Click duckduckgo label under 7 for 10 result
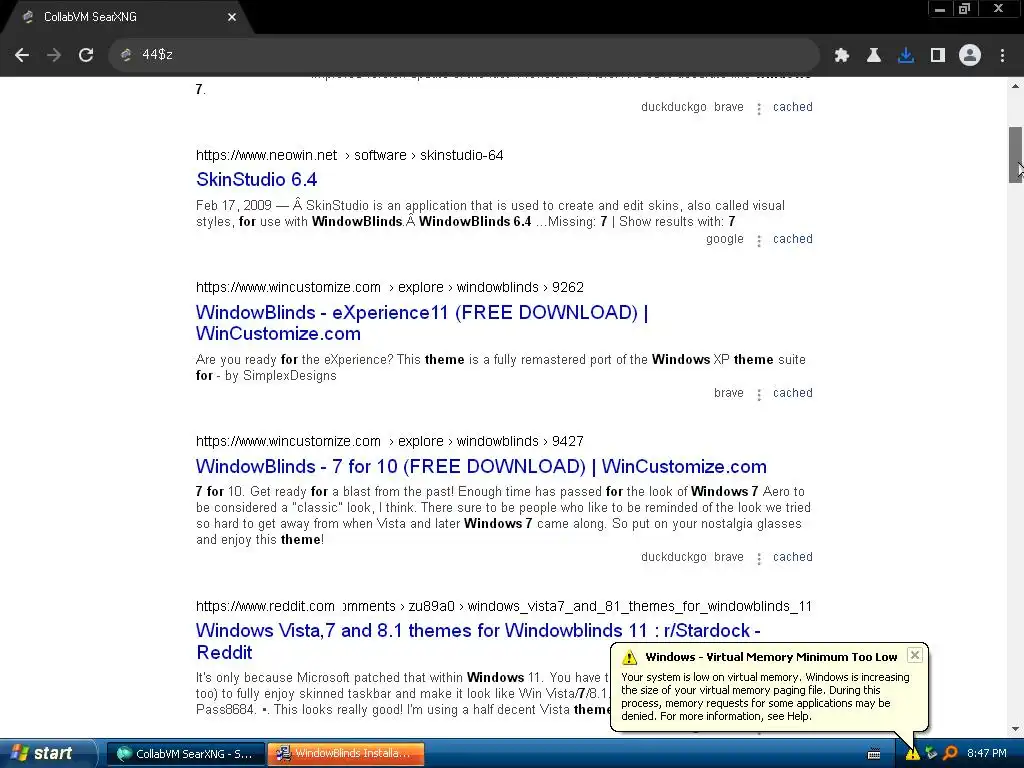1024x768 pixels. click(x=674, y=557)
